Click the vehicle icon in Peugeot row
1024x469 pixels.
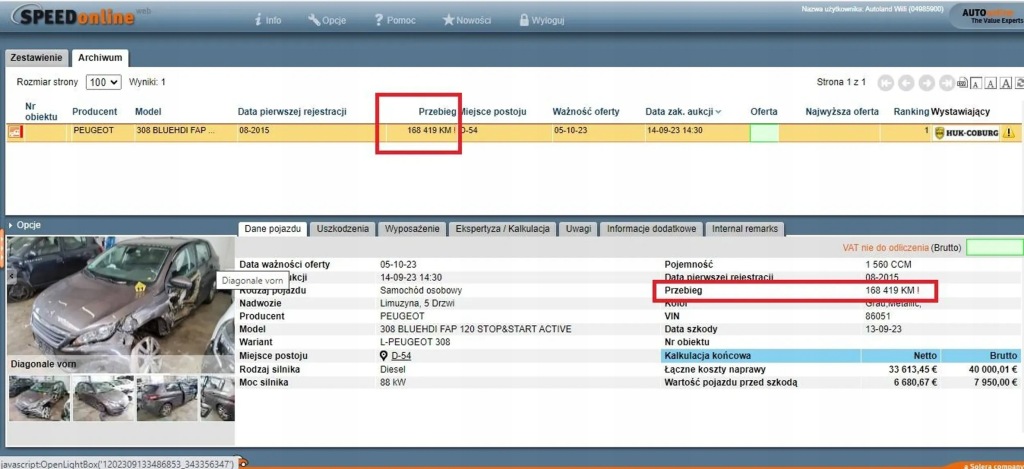tap(16, 132)
